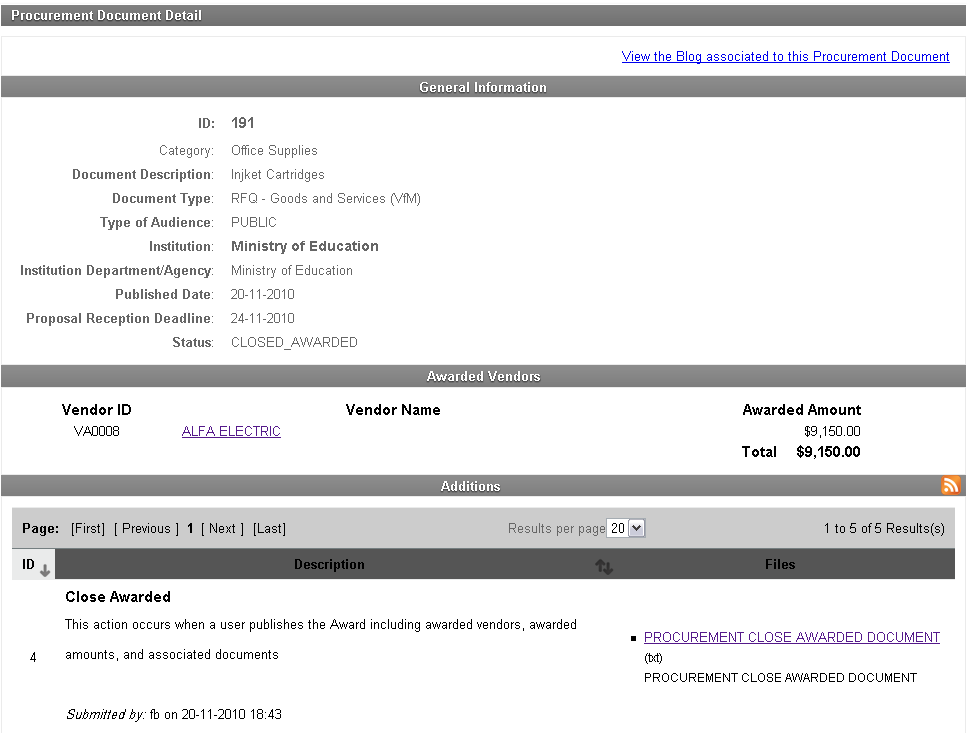Image resolution: width=968 pixels, height=733 pixels.
Task: Go to the Next results page
Action: [x=222, y=529]
